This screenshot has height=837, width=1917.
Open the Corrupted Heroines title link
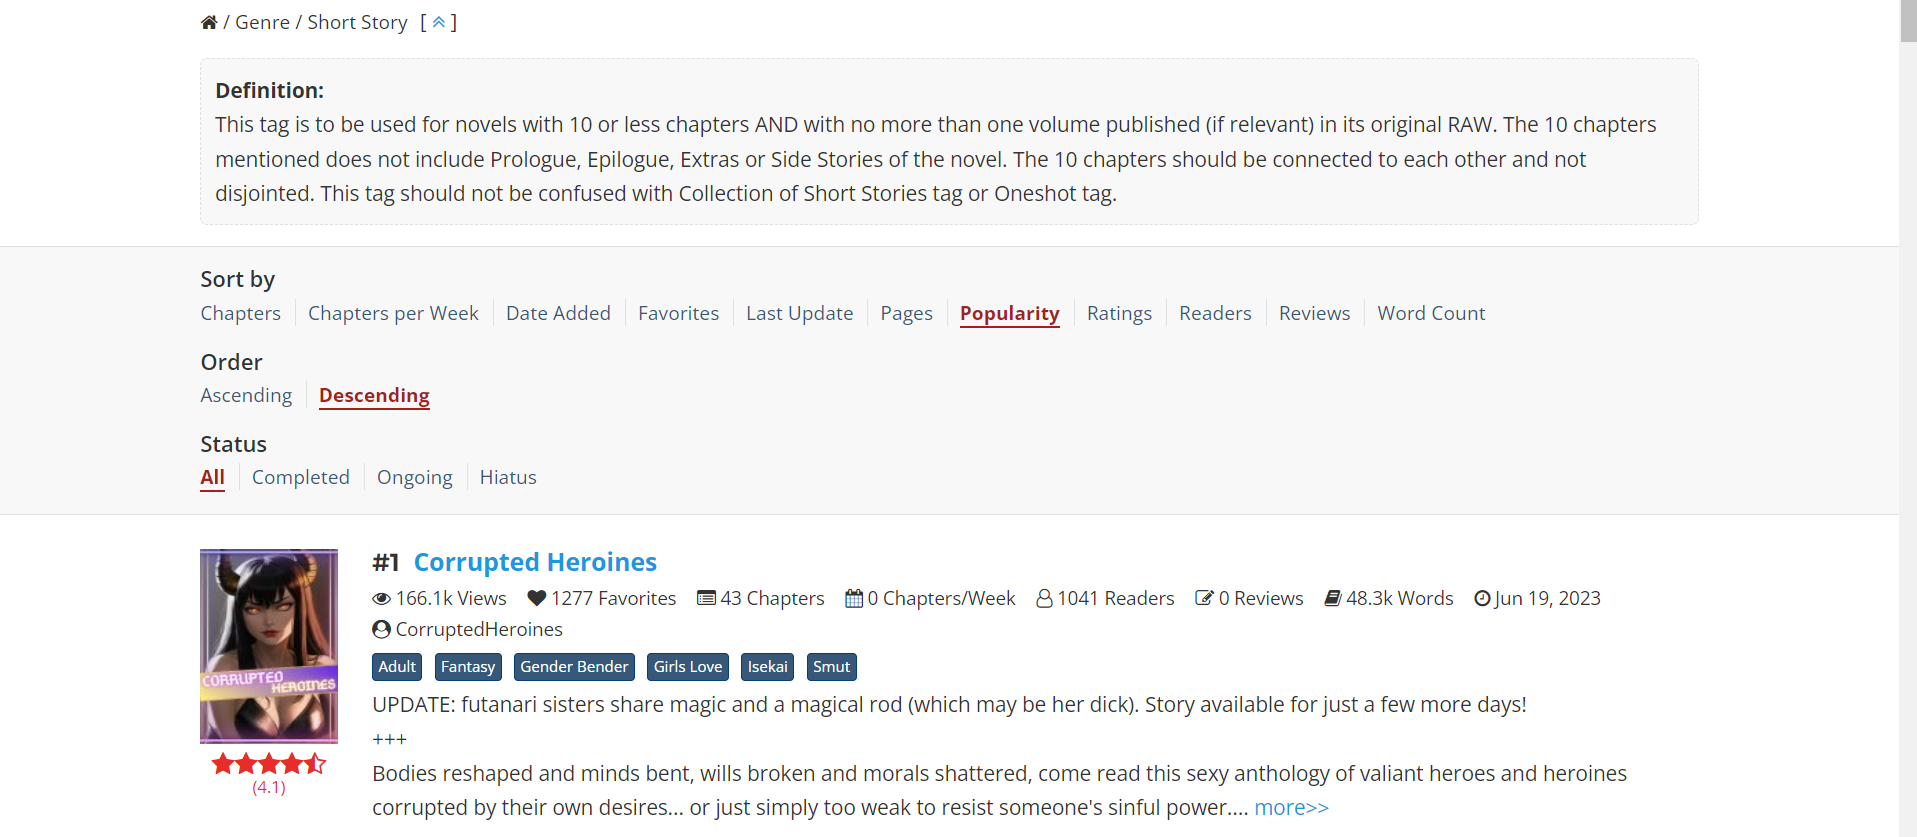[535, 562]
